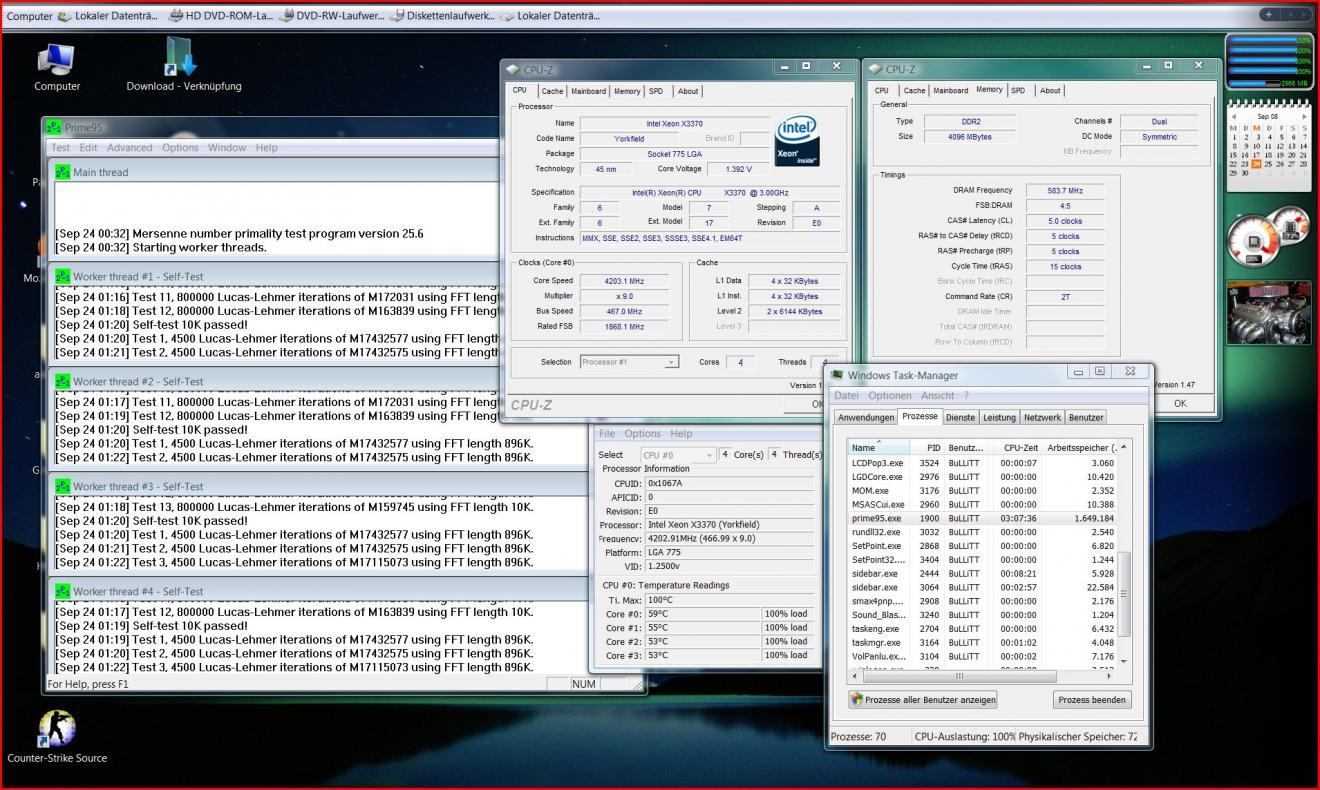Image resolution: width=1320 pixels, height=790 pixels.
Task: Click Prozesse aller Benutzer anzeigen button
Action: click(x=922, y=700)
